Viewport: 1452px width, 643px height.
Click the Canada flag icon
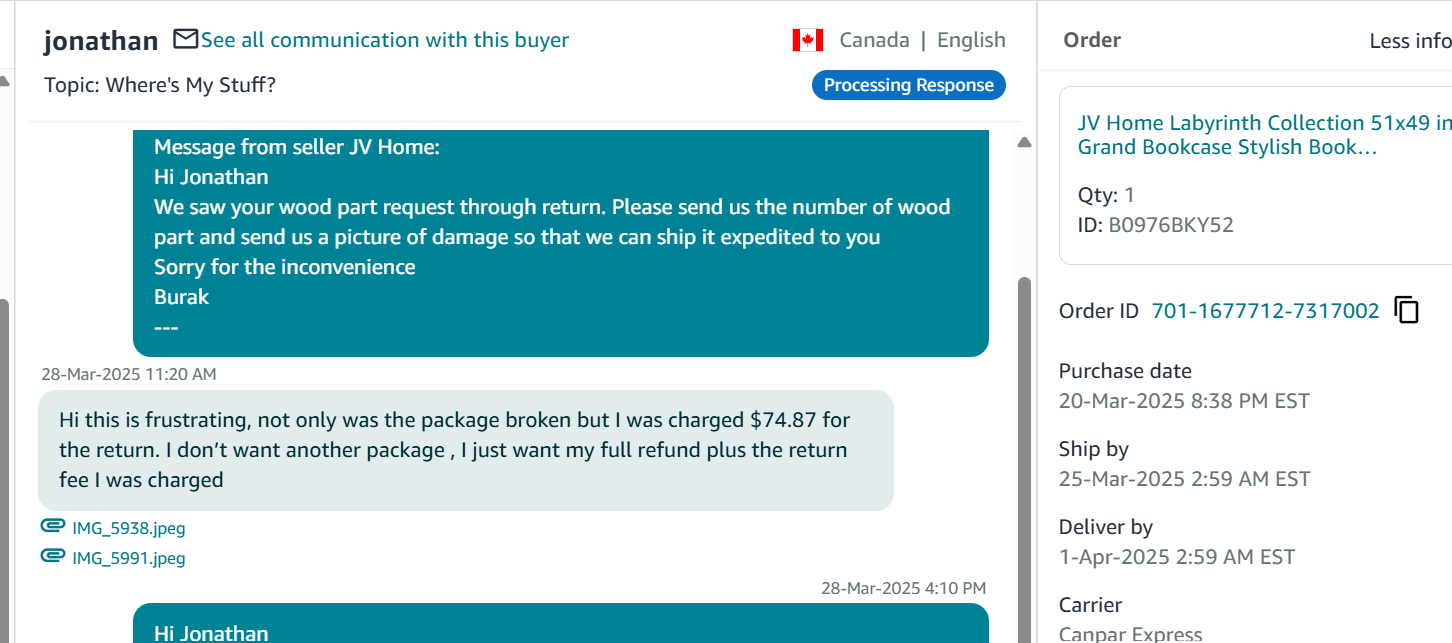pyautogui.click(x=807, y=40)
